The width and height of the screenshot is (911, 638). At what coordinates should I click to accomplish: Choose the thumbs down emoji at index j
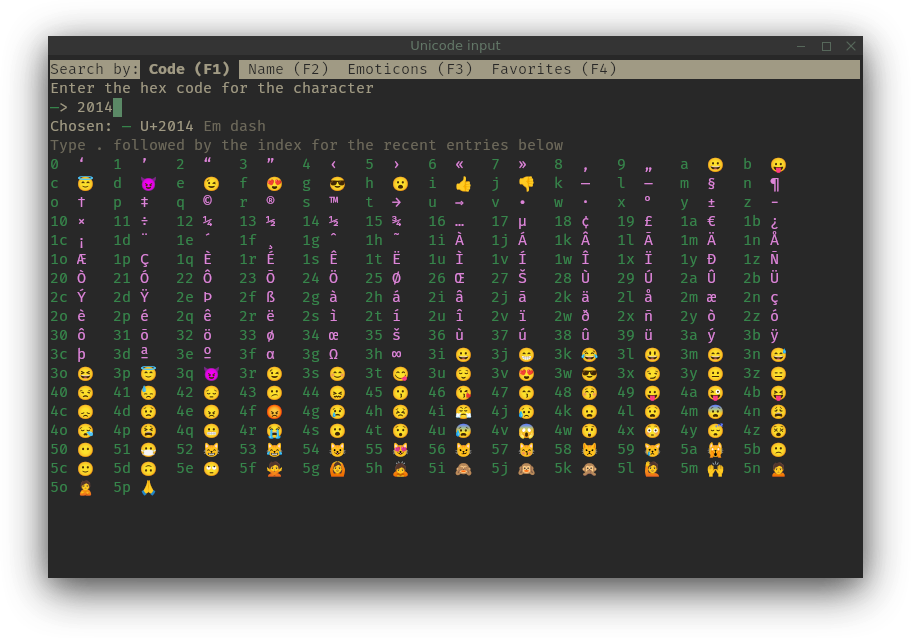[526, 184]
